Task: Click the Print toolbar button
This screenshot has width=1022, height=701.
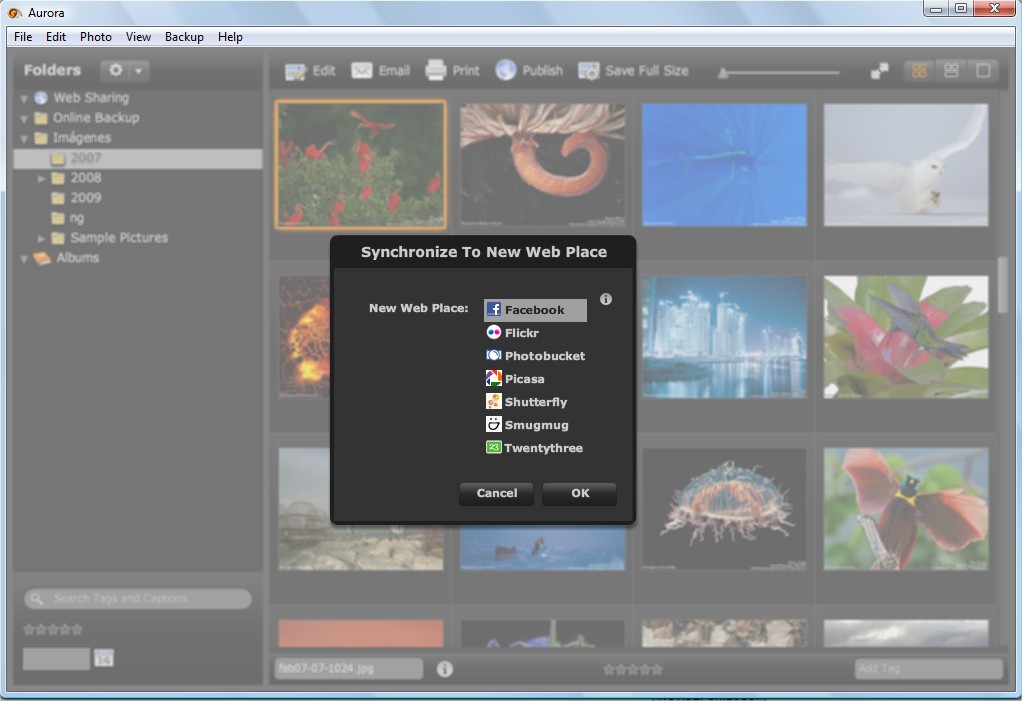Action: (x=452, y=70)
